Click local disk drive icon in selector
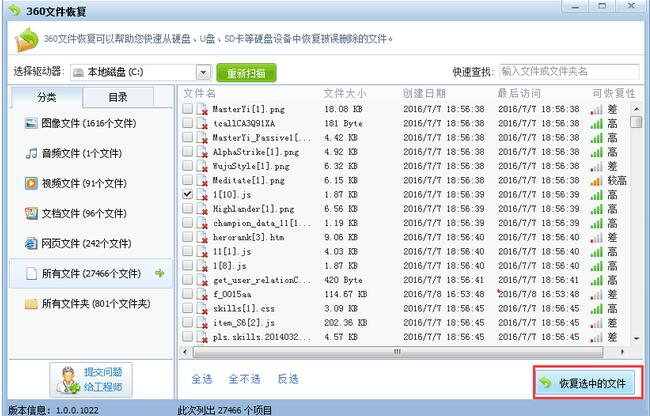 (x=78, y=73)
